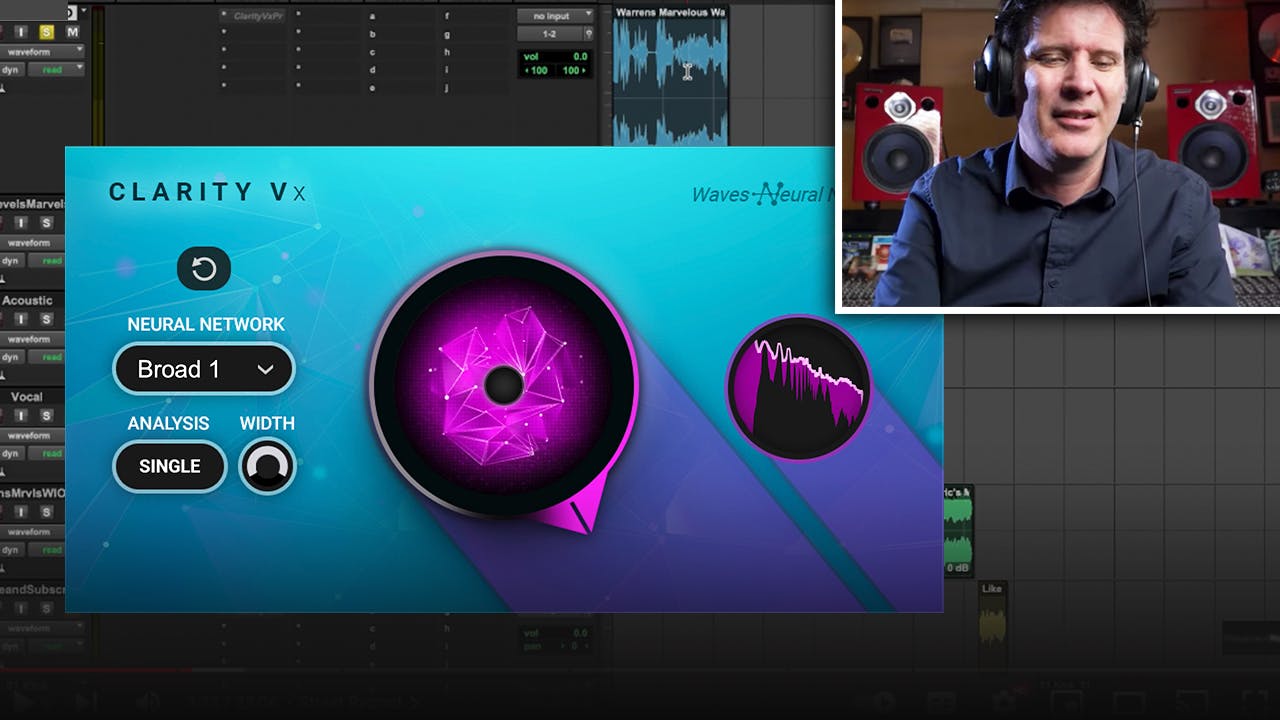The width and height of the screenshot is (1280, 720).
Task: Click the Clarity Vx logo text
Action: click(207, 193)
